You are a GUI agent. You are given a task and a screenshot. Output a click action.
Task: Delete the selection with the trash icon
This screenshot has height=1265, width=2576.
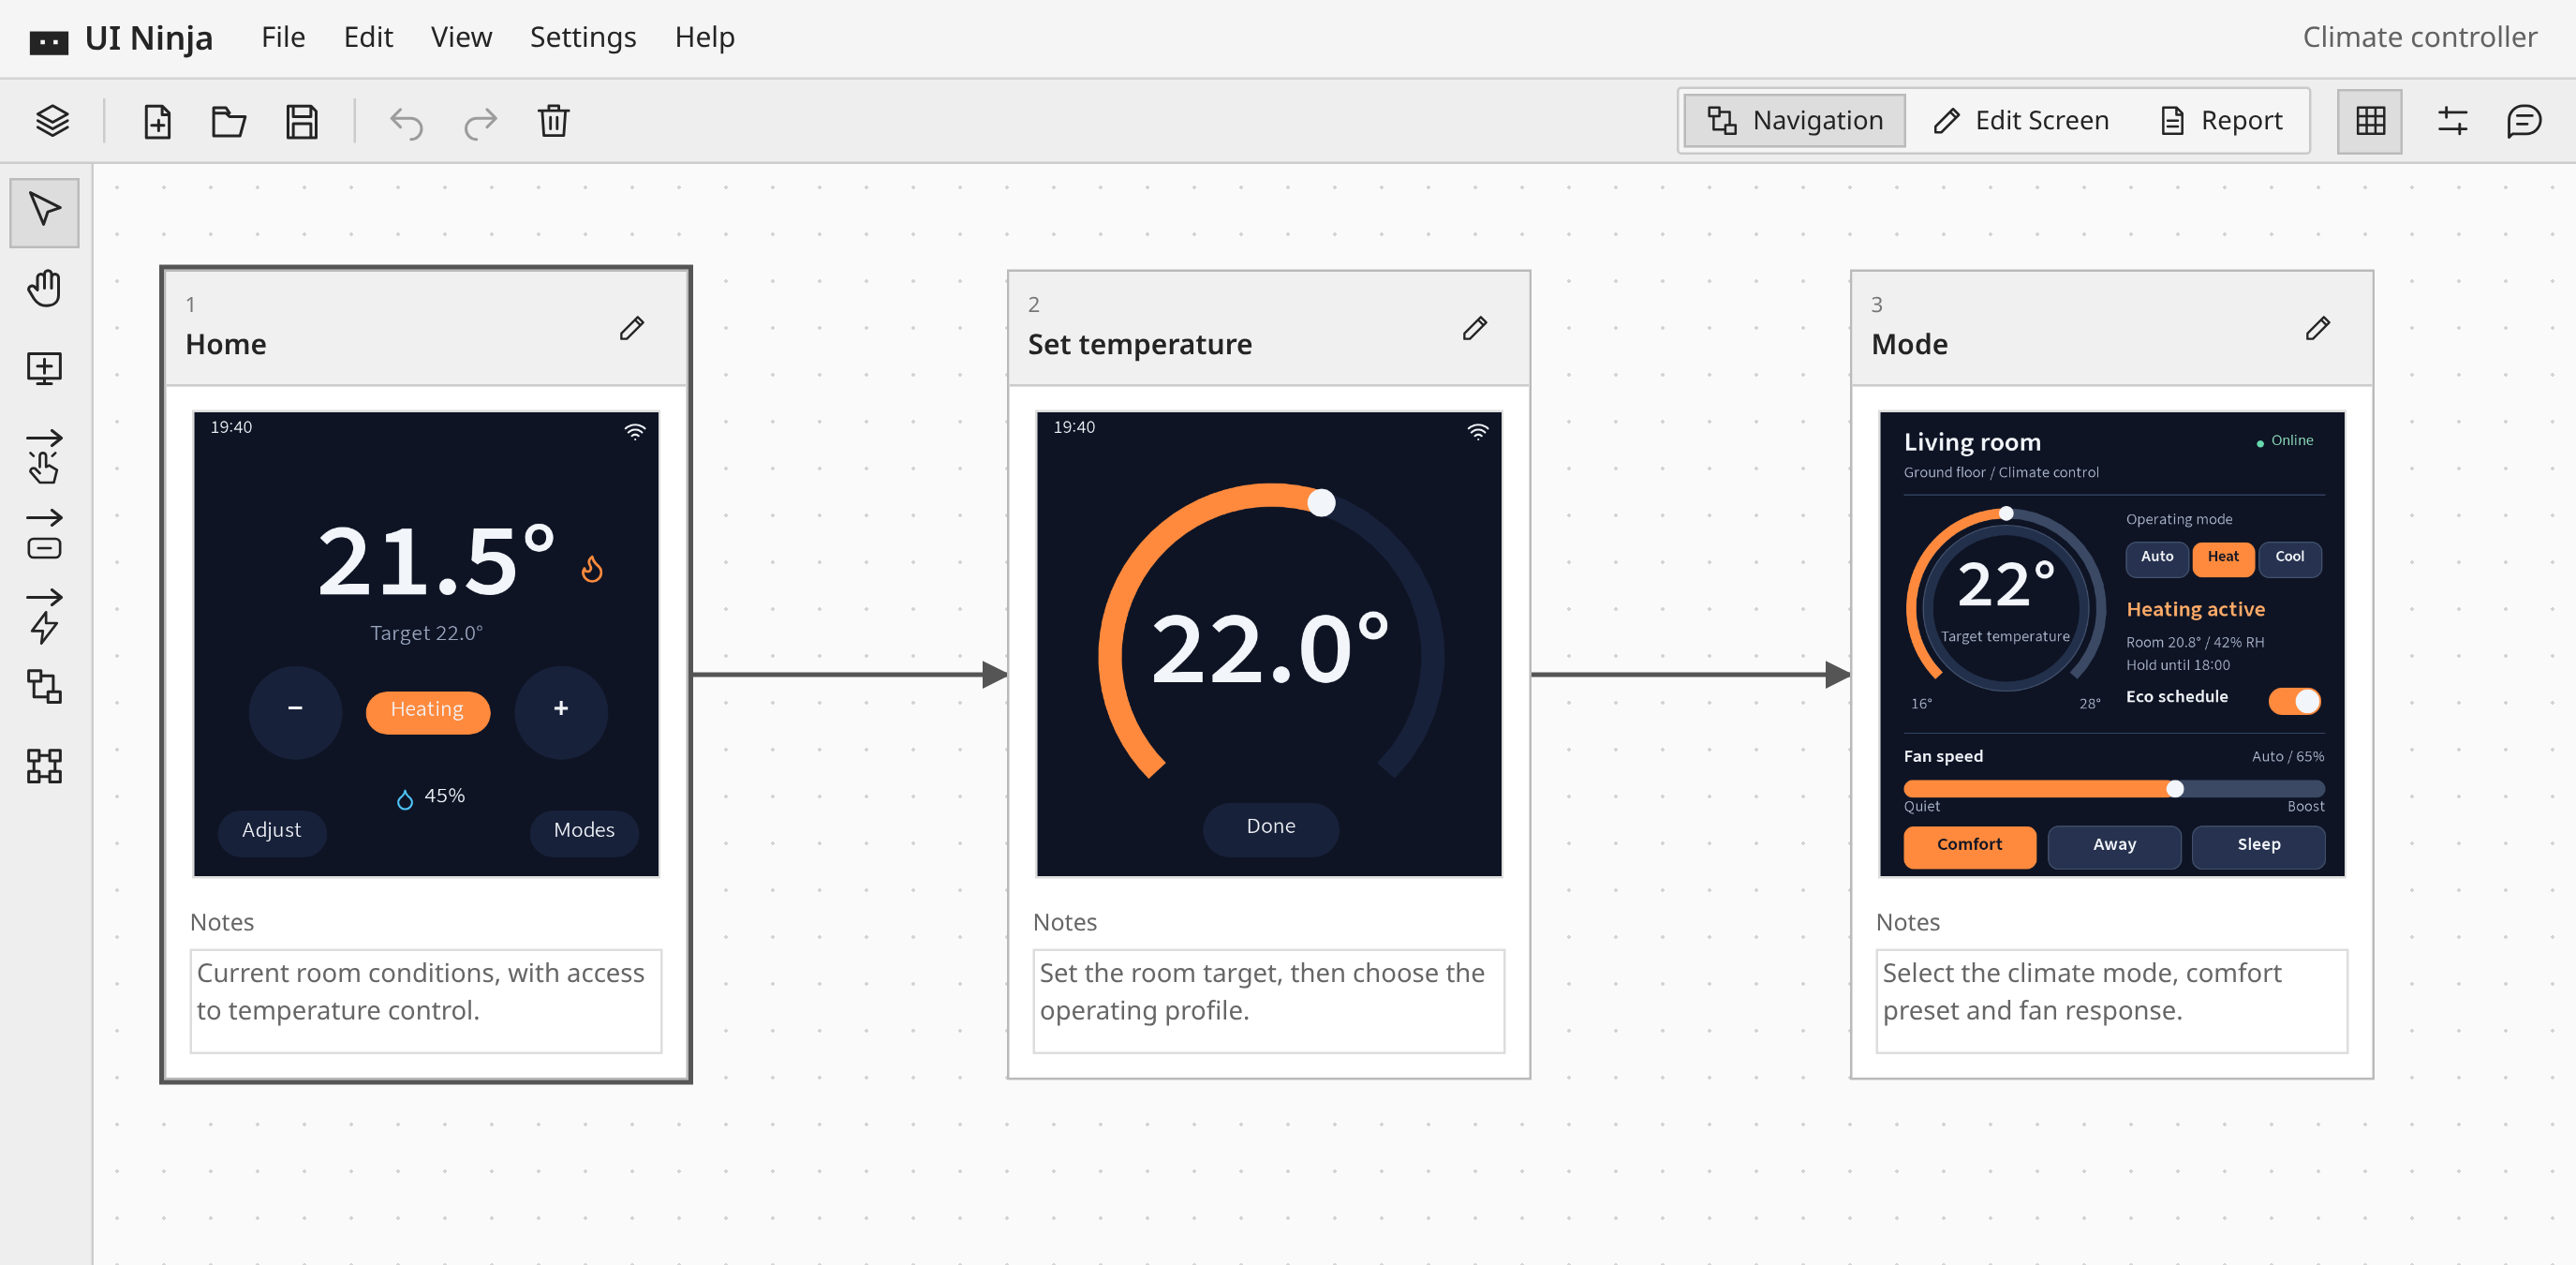click(x=553, y=121)
